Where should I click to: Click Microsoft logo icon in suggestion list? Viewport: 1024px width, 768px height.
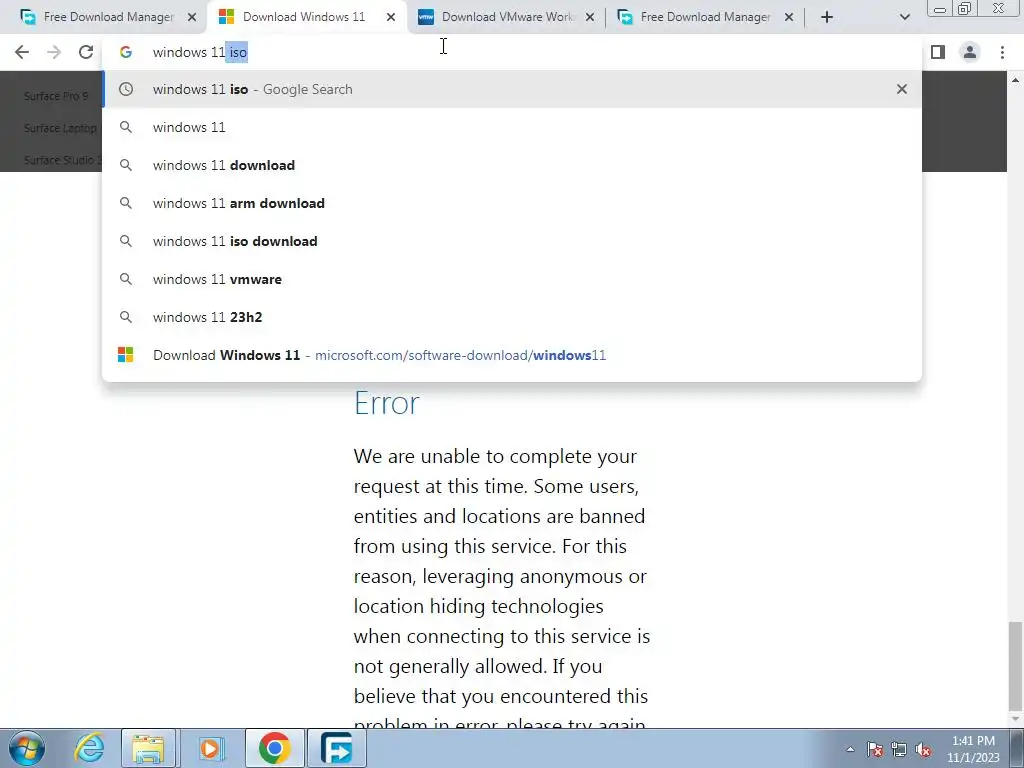point(125,355)
